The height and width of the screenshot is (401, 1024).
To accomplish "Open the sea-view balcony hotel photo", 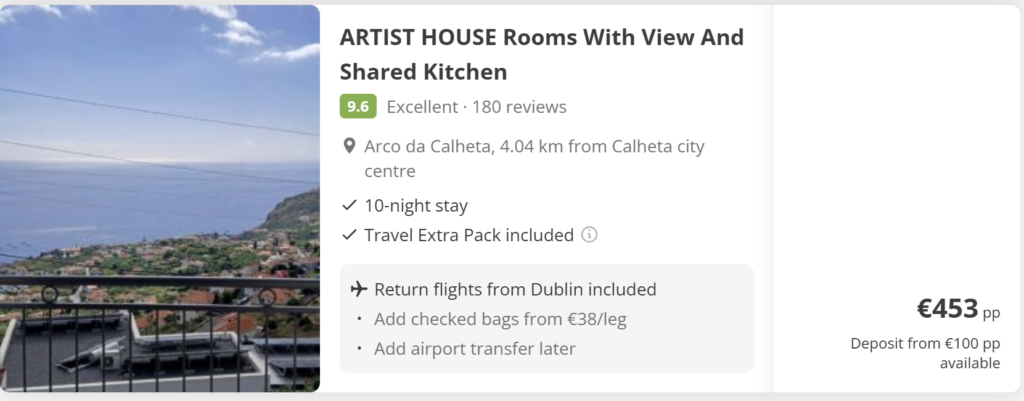I will (x=160, y=198).
